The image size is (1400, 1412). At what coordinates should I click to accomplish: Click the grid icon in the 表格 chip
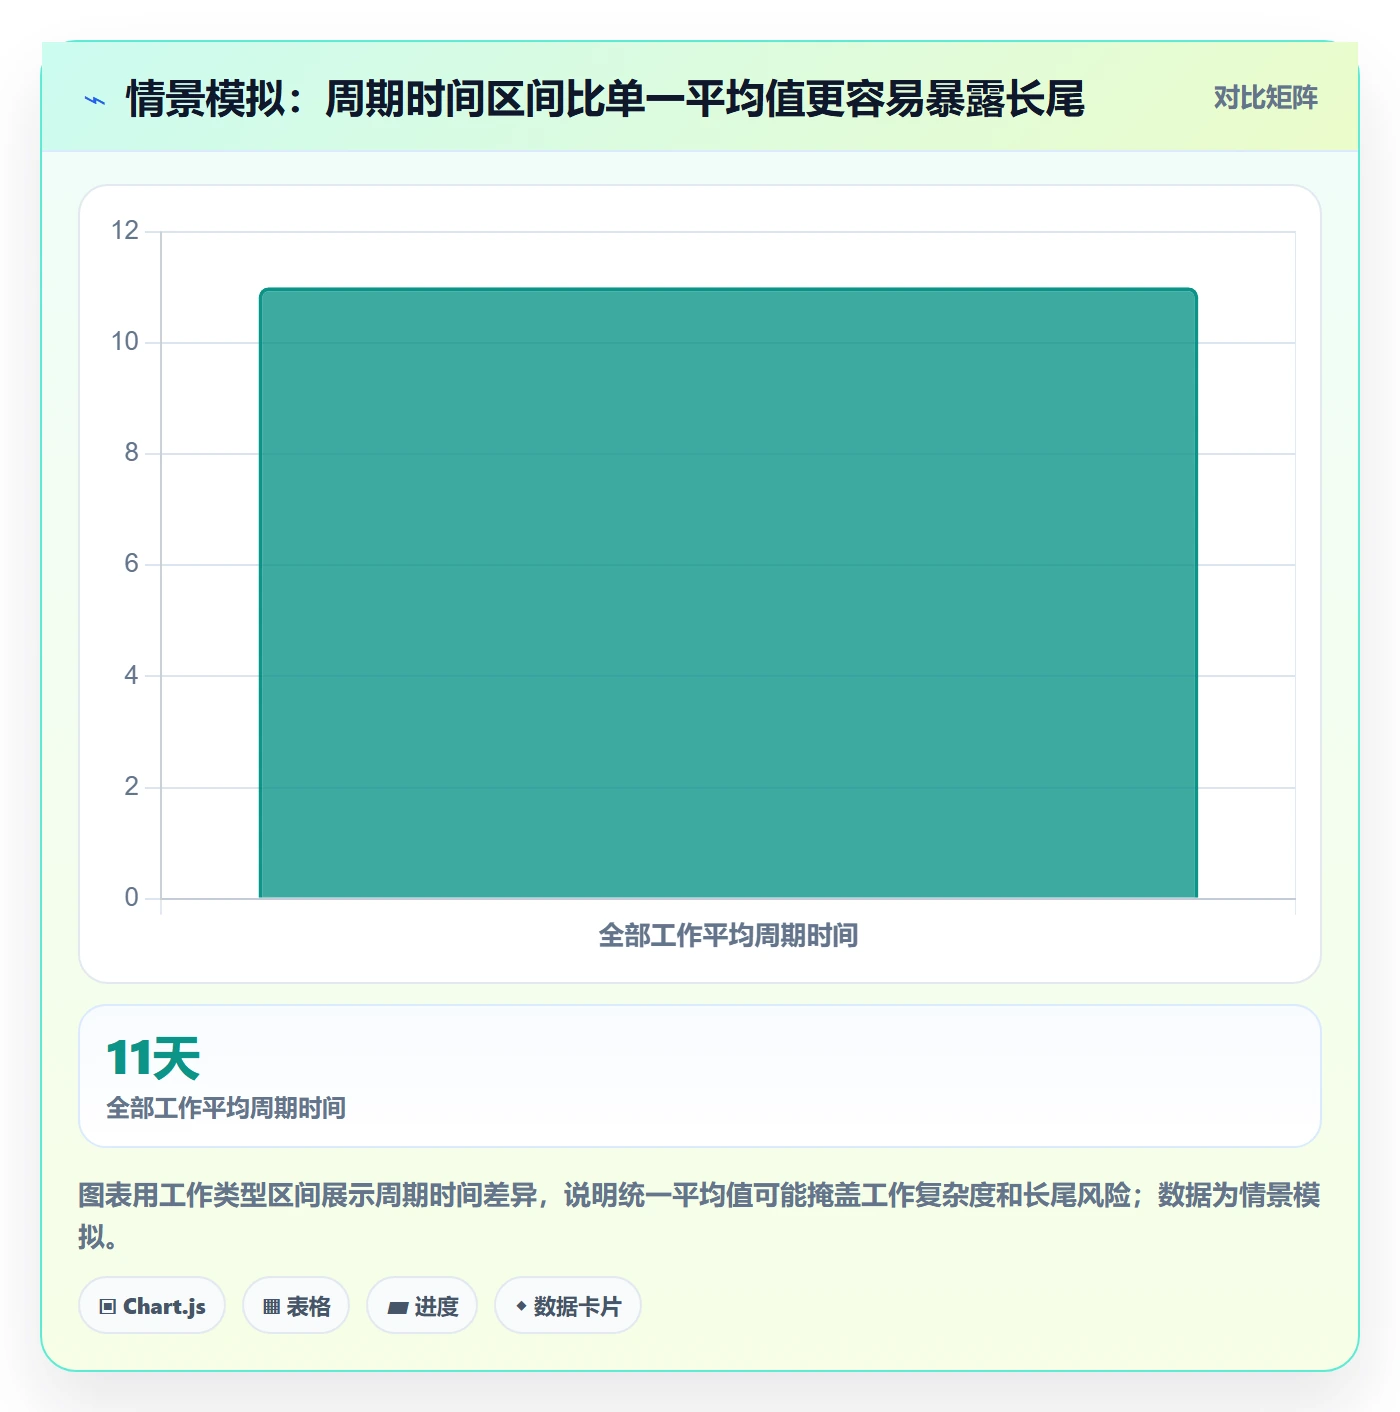coord(271,1306)
